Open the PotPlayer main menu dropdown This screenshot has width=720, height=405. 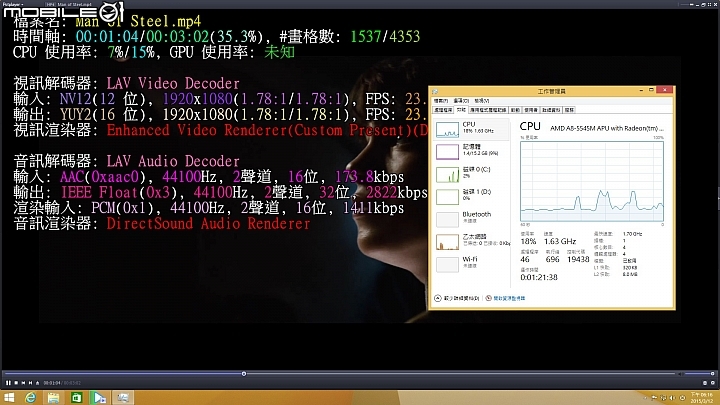(12, 4)
